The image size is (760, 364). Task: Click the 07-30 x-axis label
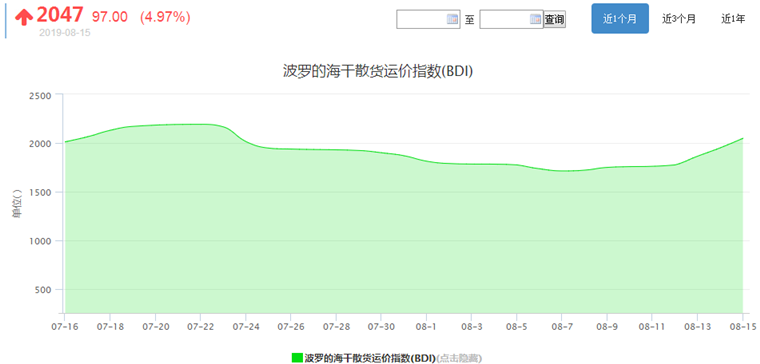tap(381, 327)
